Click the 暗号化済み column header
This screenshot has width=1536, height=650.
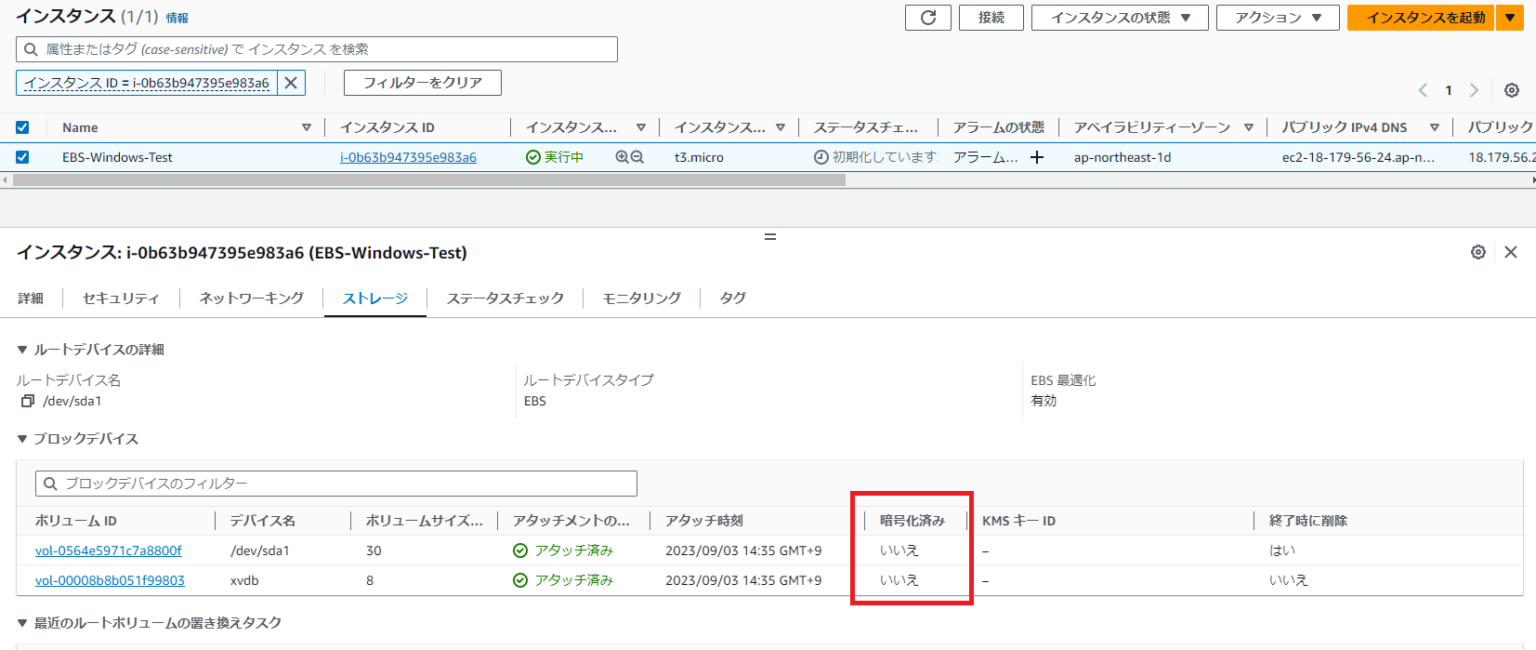pyautogui.click(x=912, y=520)
